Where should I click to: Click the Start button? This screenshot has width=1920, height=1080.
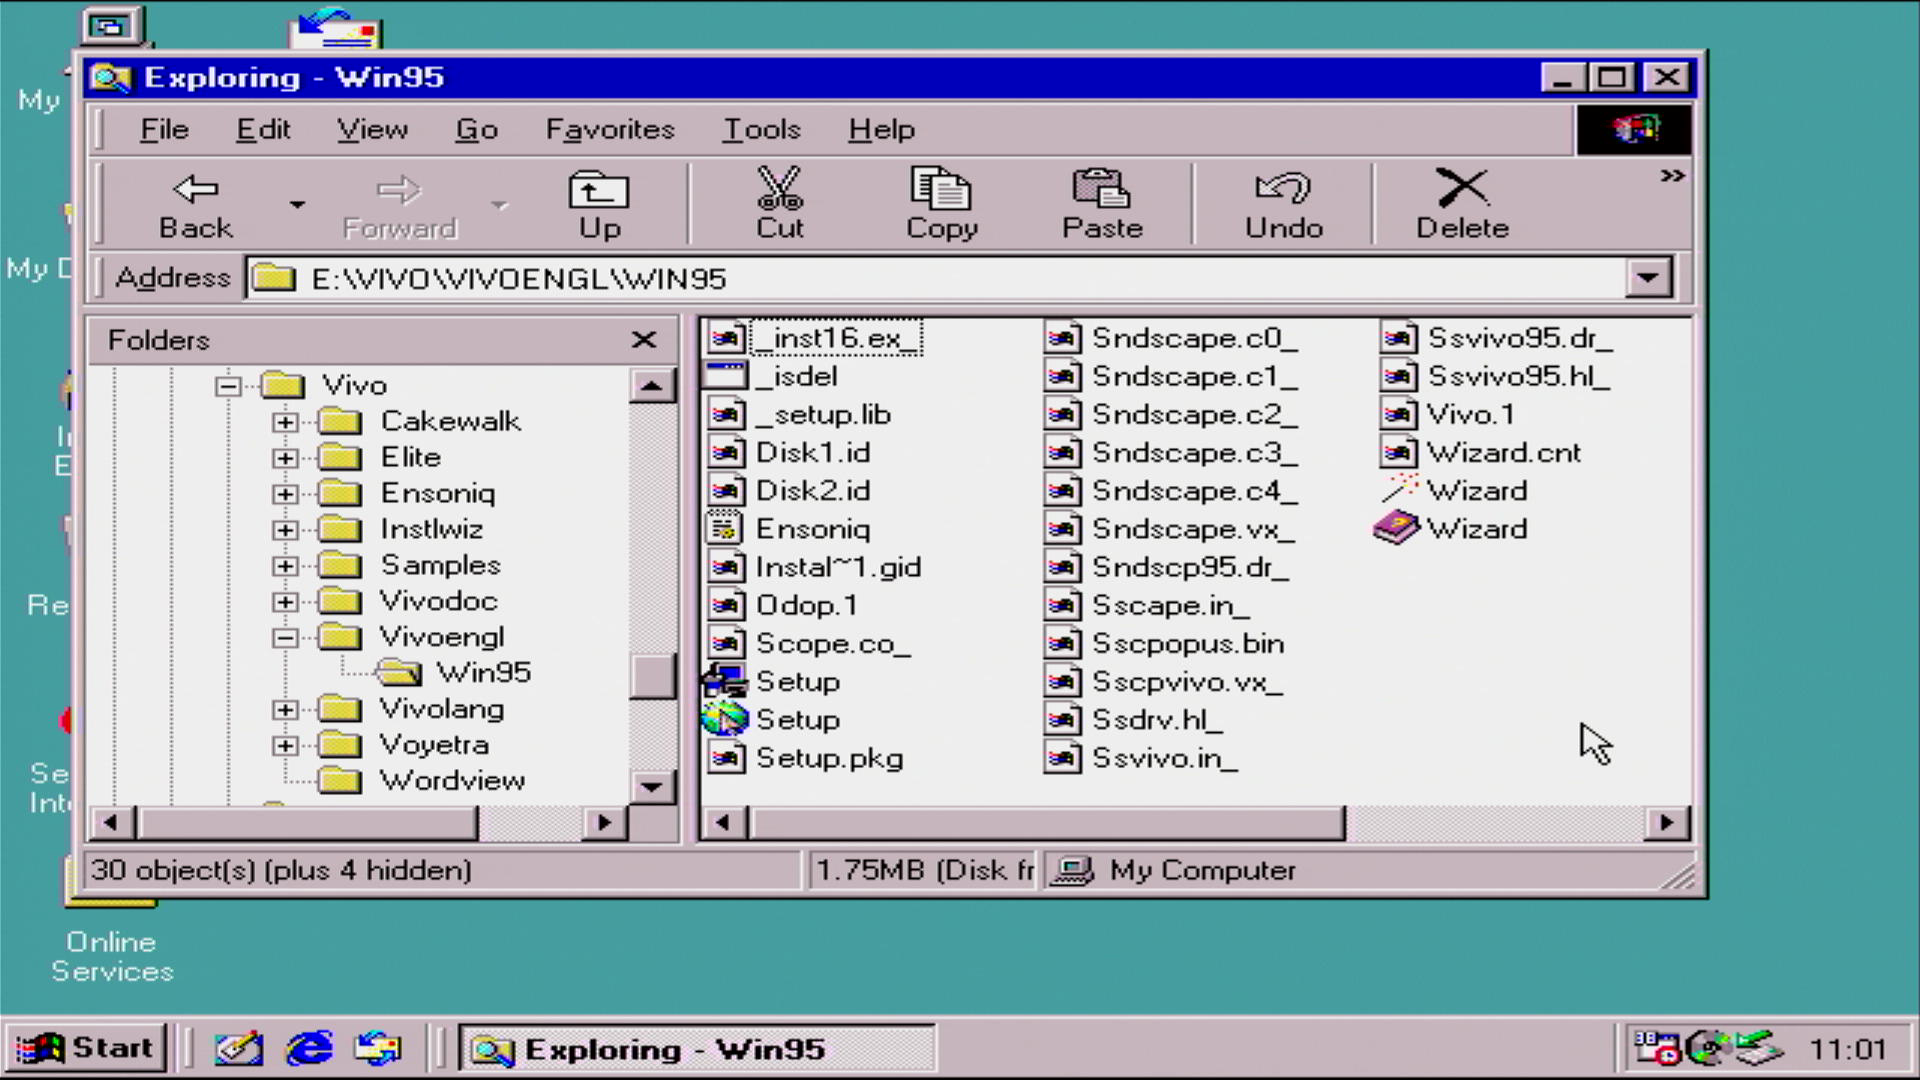pyautogui.click(x=86, y=1048)
